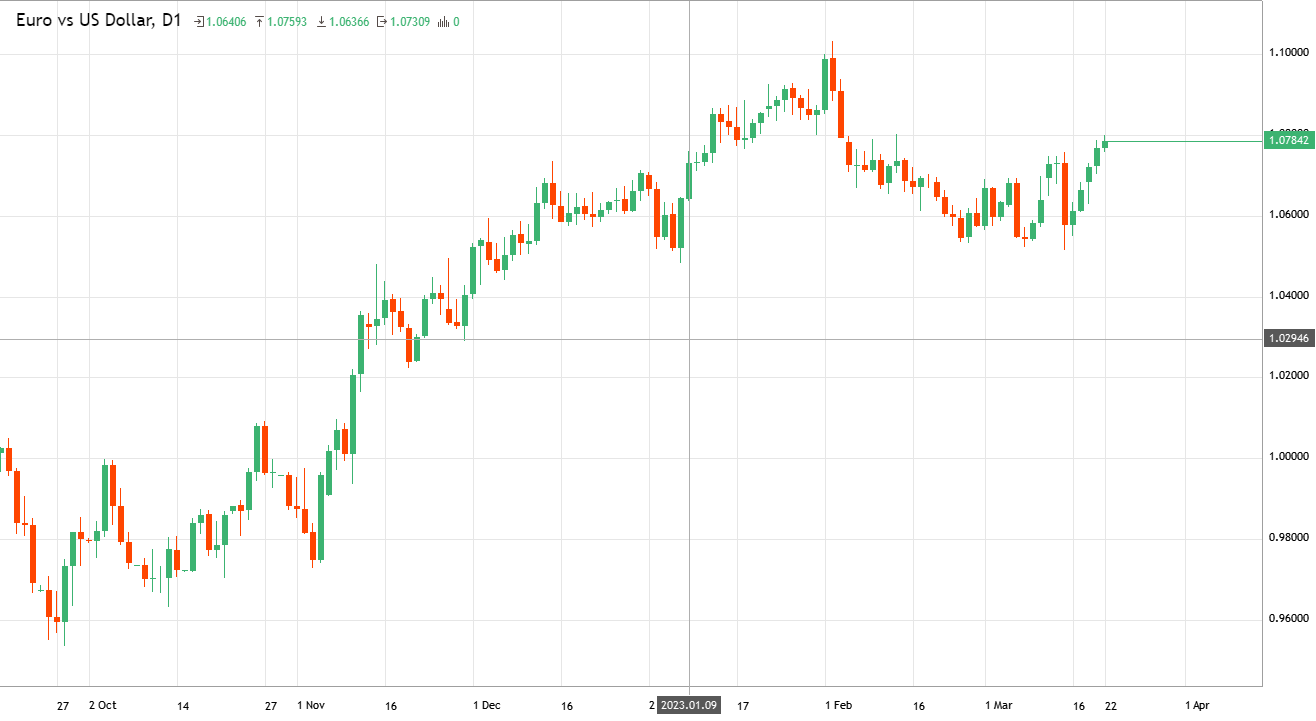Click the close price exit-arrow icon
The height and width of the screenshot is (721, 1316).
381,21
